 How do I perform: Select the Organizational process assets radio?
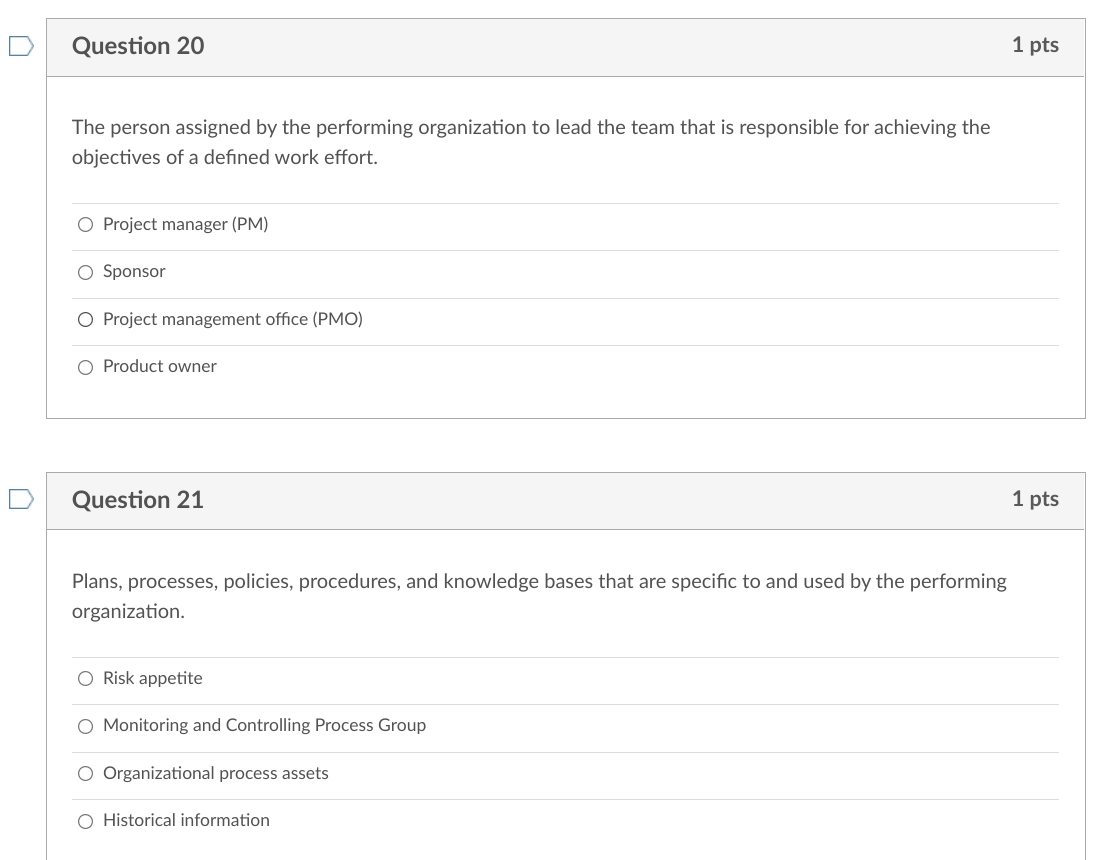(86, 774)
